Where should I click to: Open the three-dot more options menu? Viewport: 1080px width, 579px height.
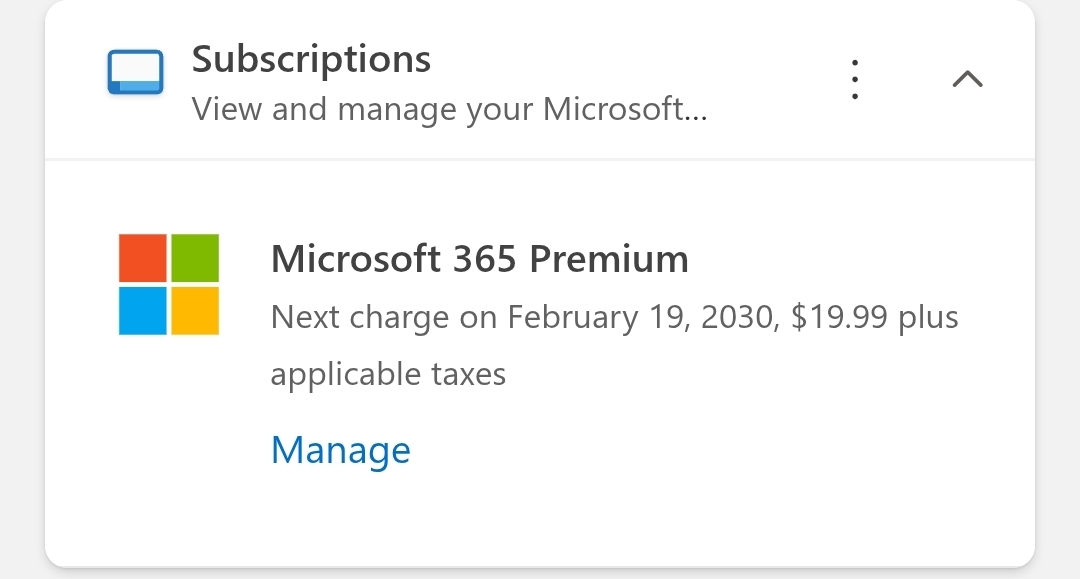(854, 79)
